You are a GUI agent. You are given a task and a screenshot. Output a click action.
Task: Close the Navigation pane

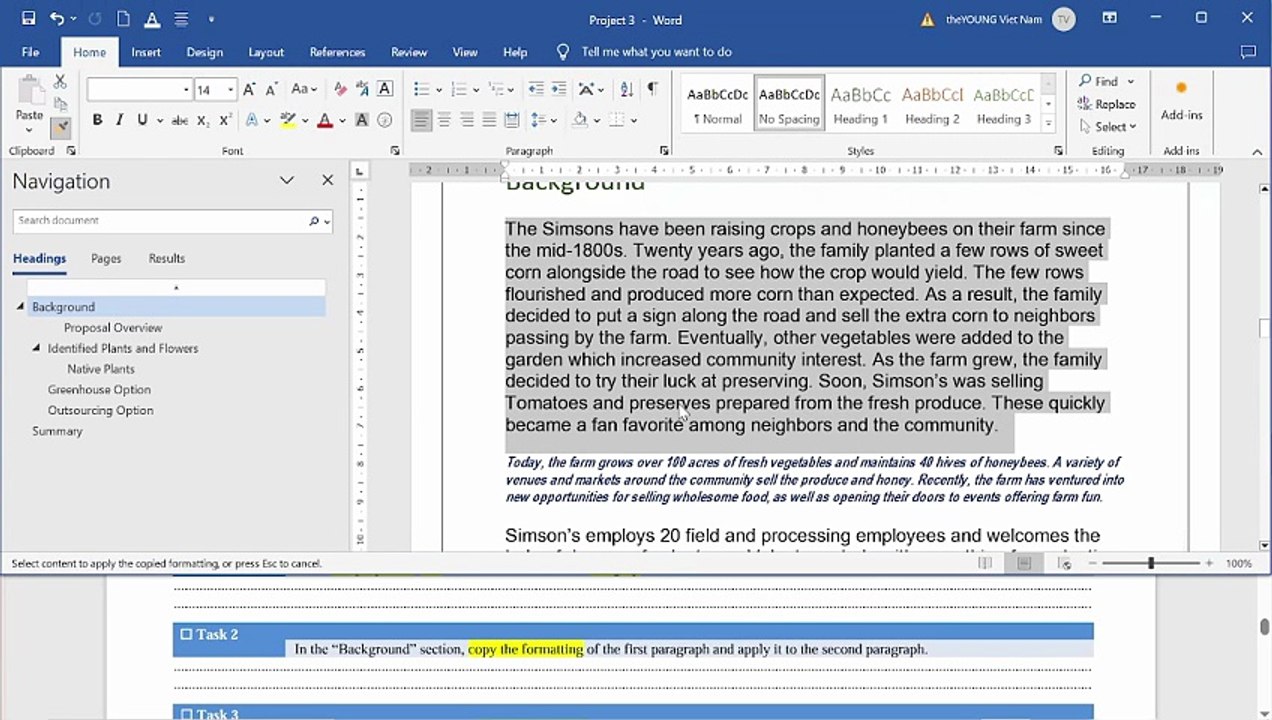click(x=327, y=180)
